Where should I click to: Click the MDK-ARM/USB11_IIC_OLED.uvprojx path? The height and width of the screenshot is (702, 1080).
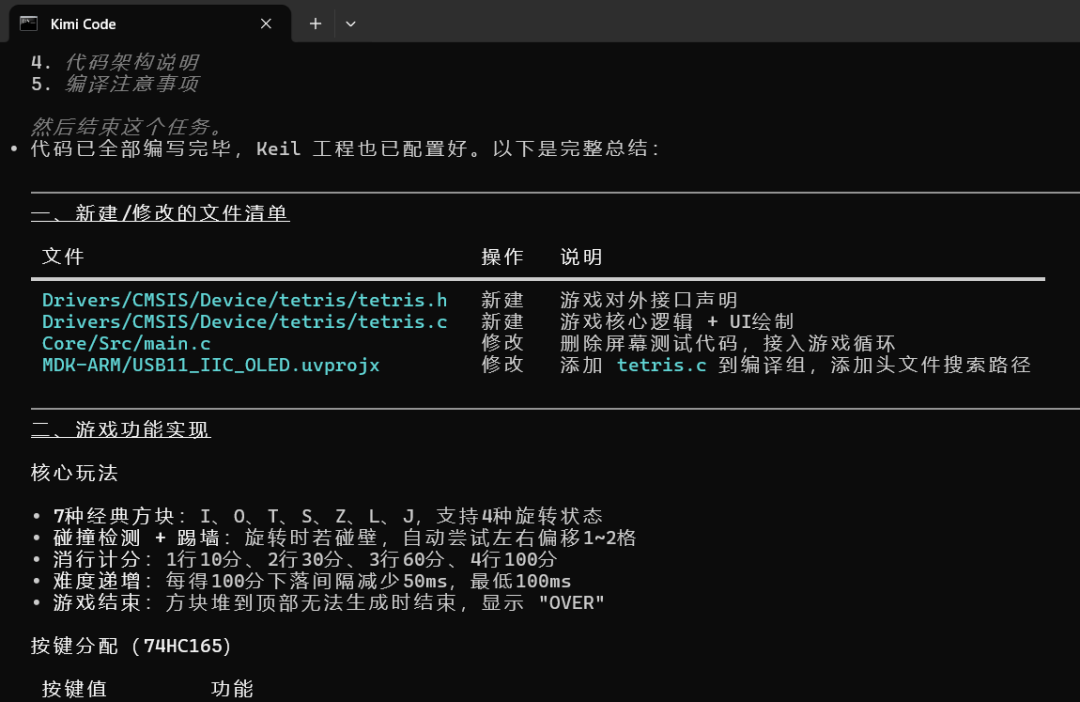[x=211, y=364]
